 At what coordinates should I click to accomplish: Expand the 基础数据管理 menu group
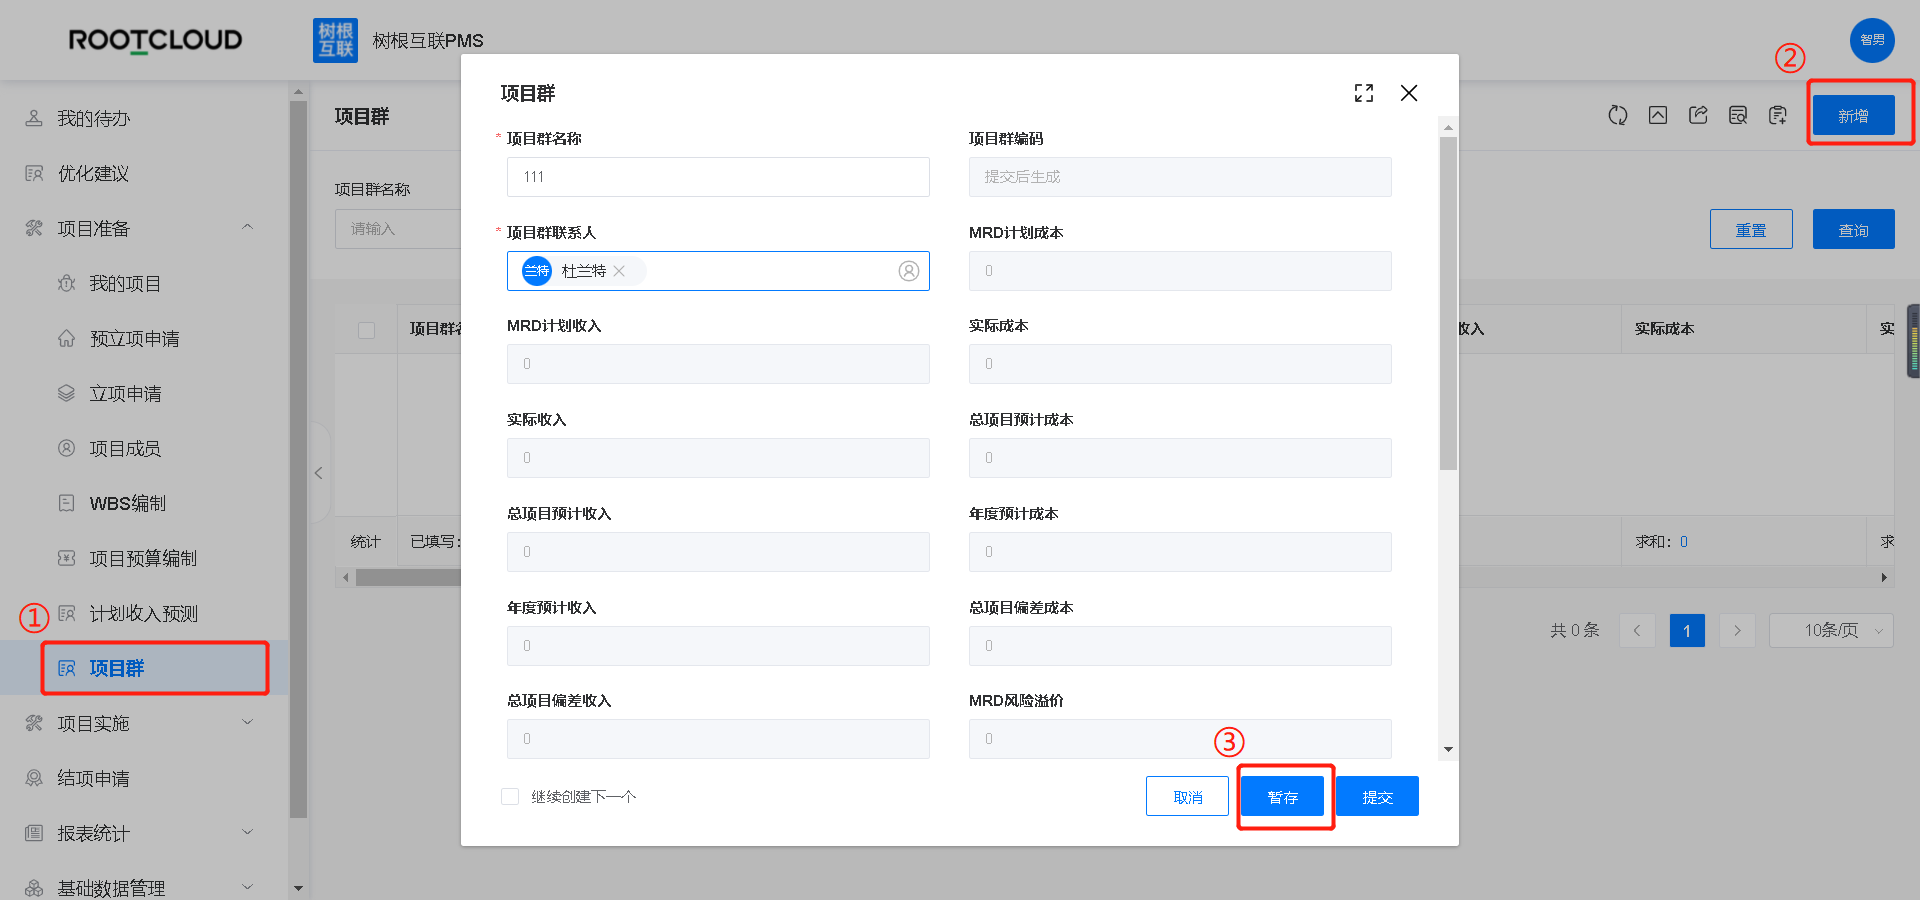247,887
